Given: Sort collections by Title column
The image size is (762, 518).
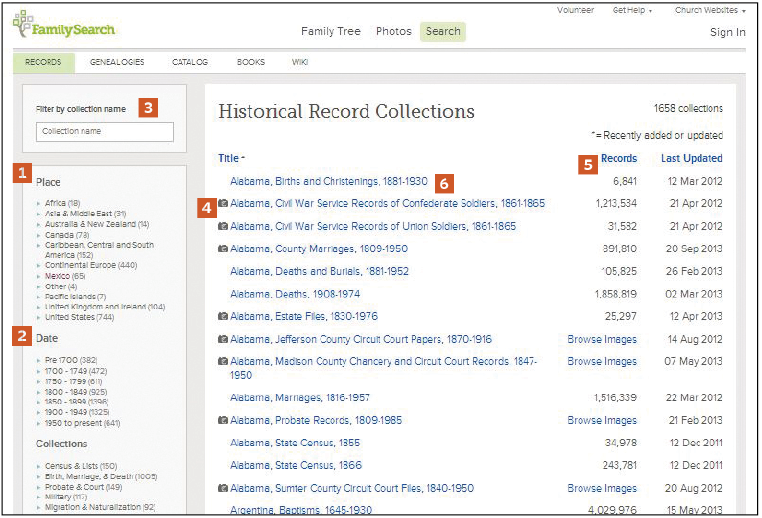Looking at the screenshot, I should [x=231, y=158].
